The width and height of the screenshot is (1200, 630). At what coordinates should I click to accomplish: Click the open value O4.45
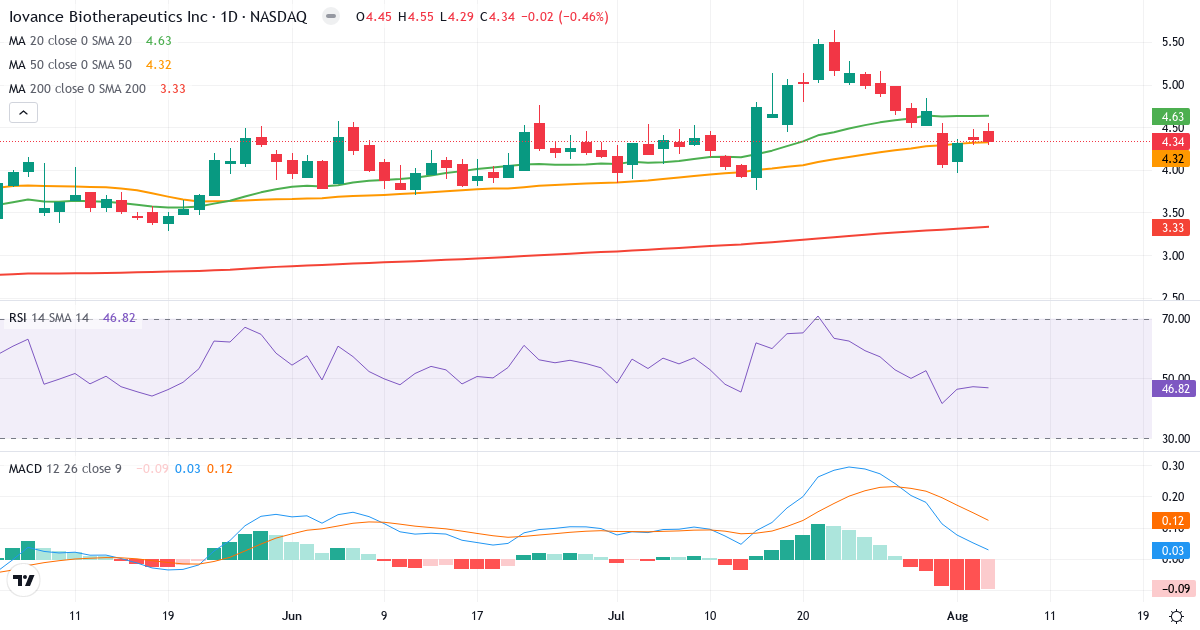374,17
